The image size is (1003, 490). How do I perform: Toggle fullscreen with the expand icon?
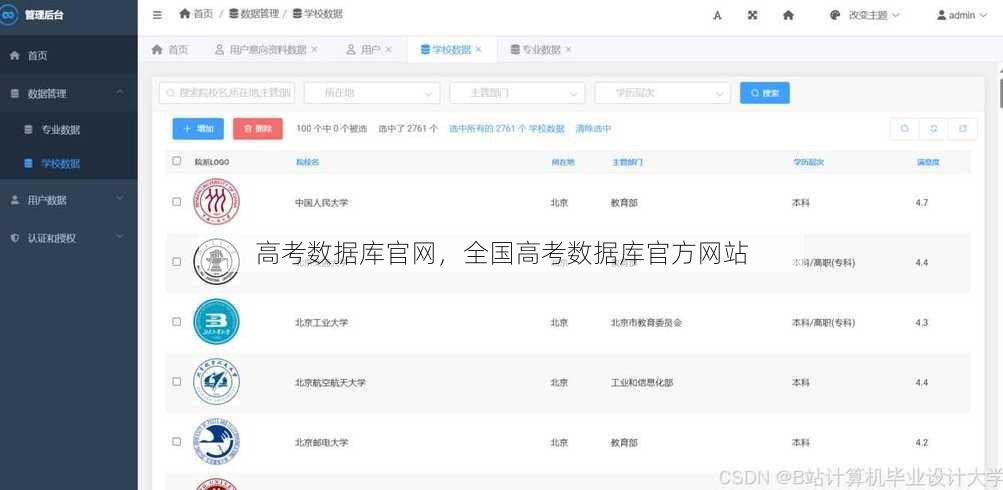click(x=752, y=15)
